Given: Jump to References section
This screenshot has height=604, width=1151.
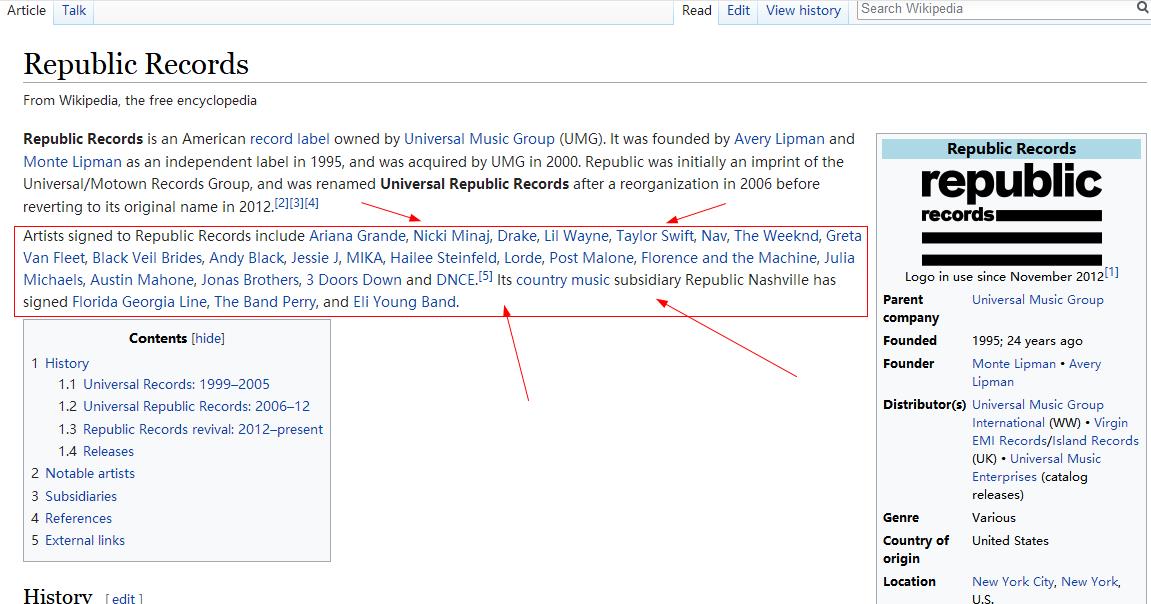Looking at the screenshot, I should [x=78, y=518].
